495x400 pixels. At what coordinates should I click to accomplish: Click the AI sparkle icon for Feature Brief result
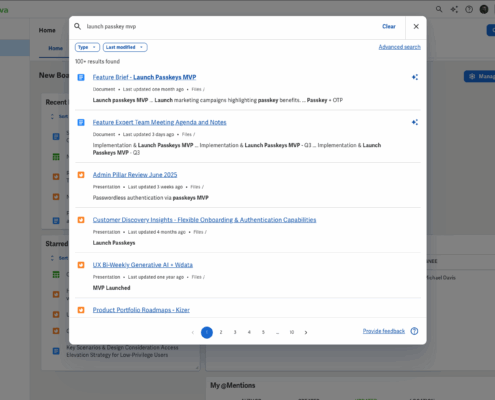click(415, 77)
